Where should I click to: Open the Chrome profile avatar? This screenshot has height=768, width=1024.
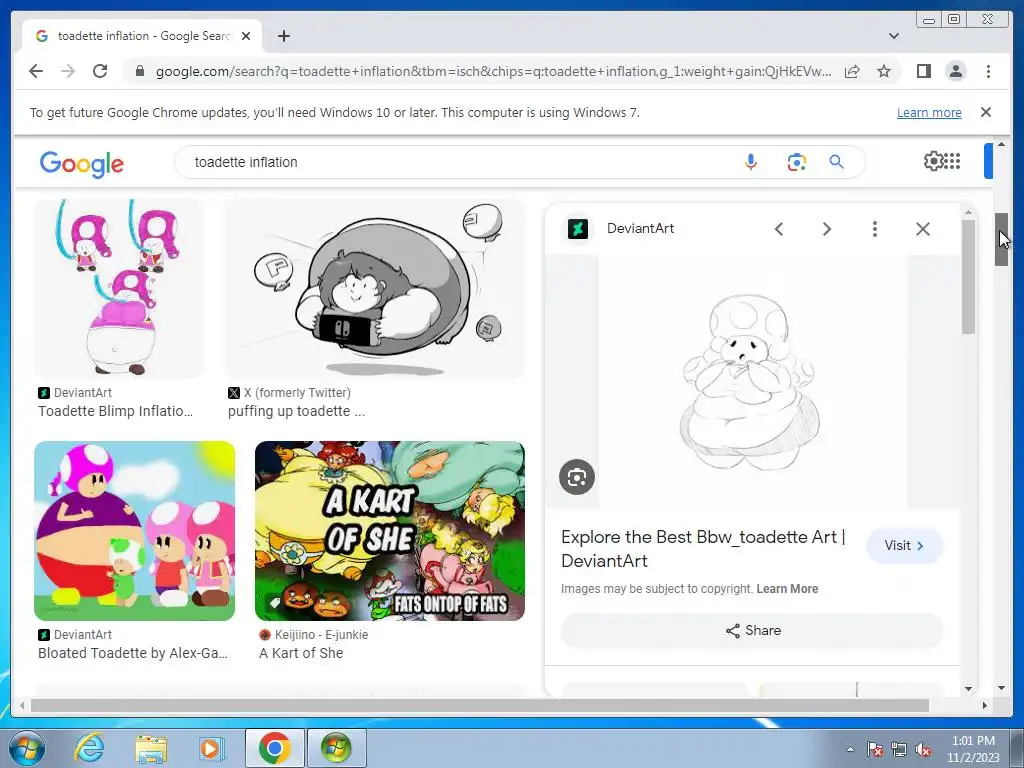[x=955, y=71]
